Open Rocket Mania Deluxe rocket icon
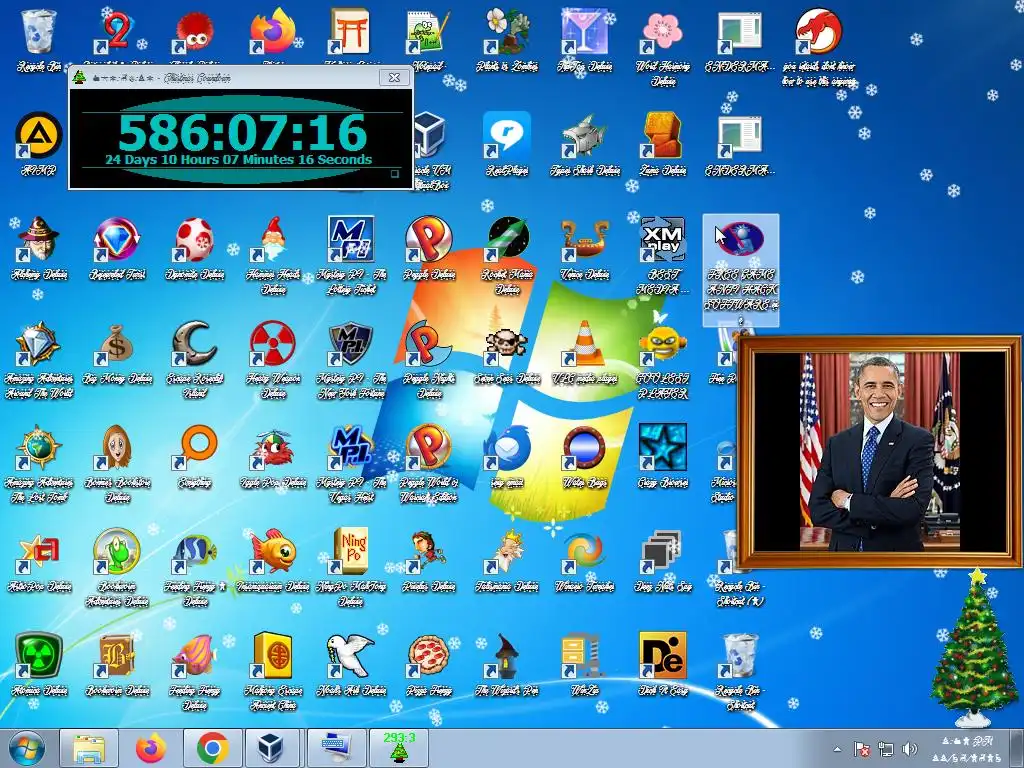The image size is (1024, 768). point(507,240)
